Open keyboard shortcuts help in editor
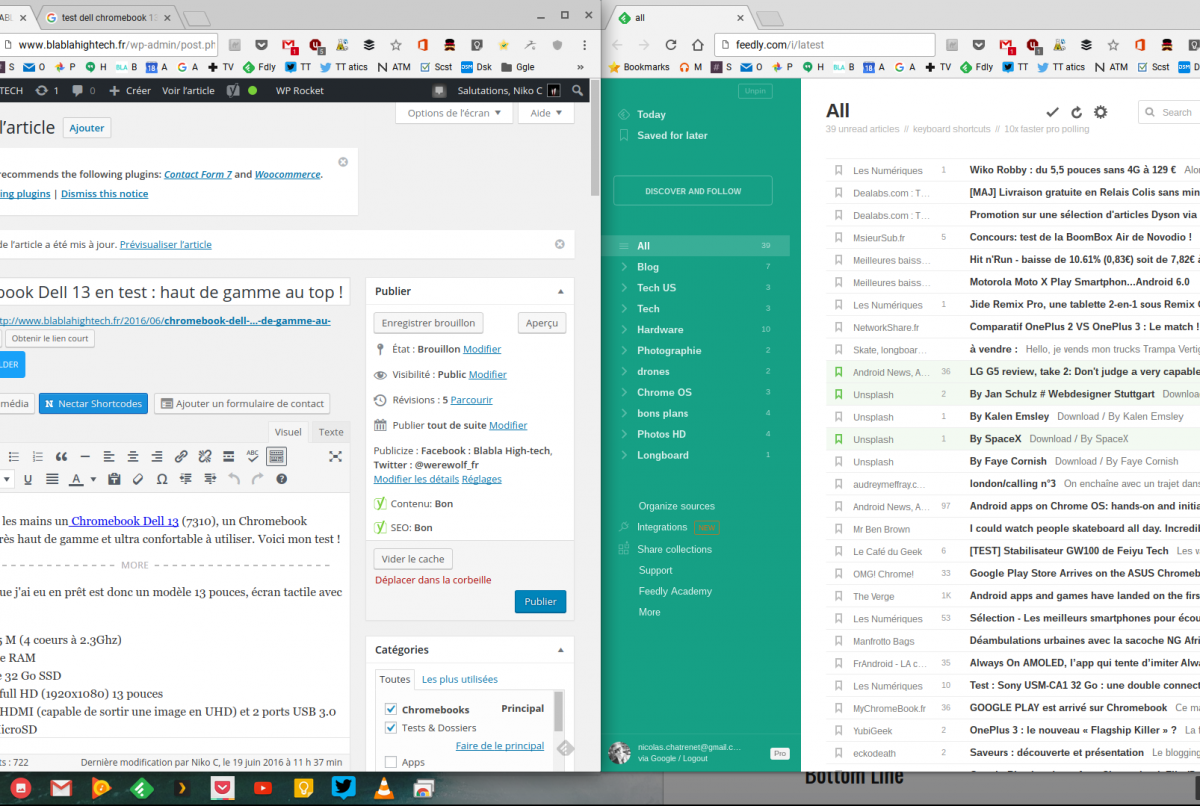This screenshot has width=1200, height=806. [x=282, y=479]
